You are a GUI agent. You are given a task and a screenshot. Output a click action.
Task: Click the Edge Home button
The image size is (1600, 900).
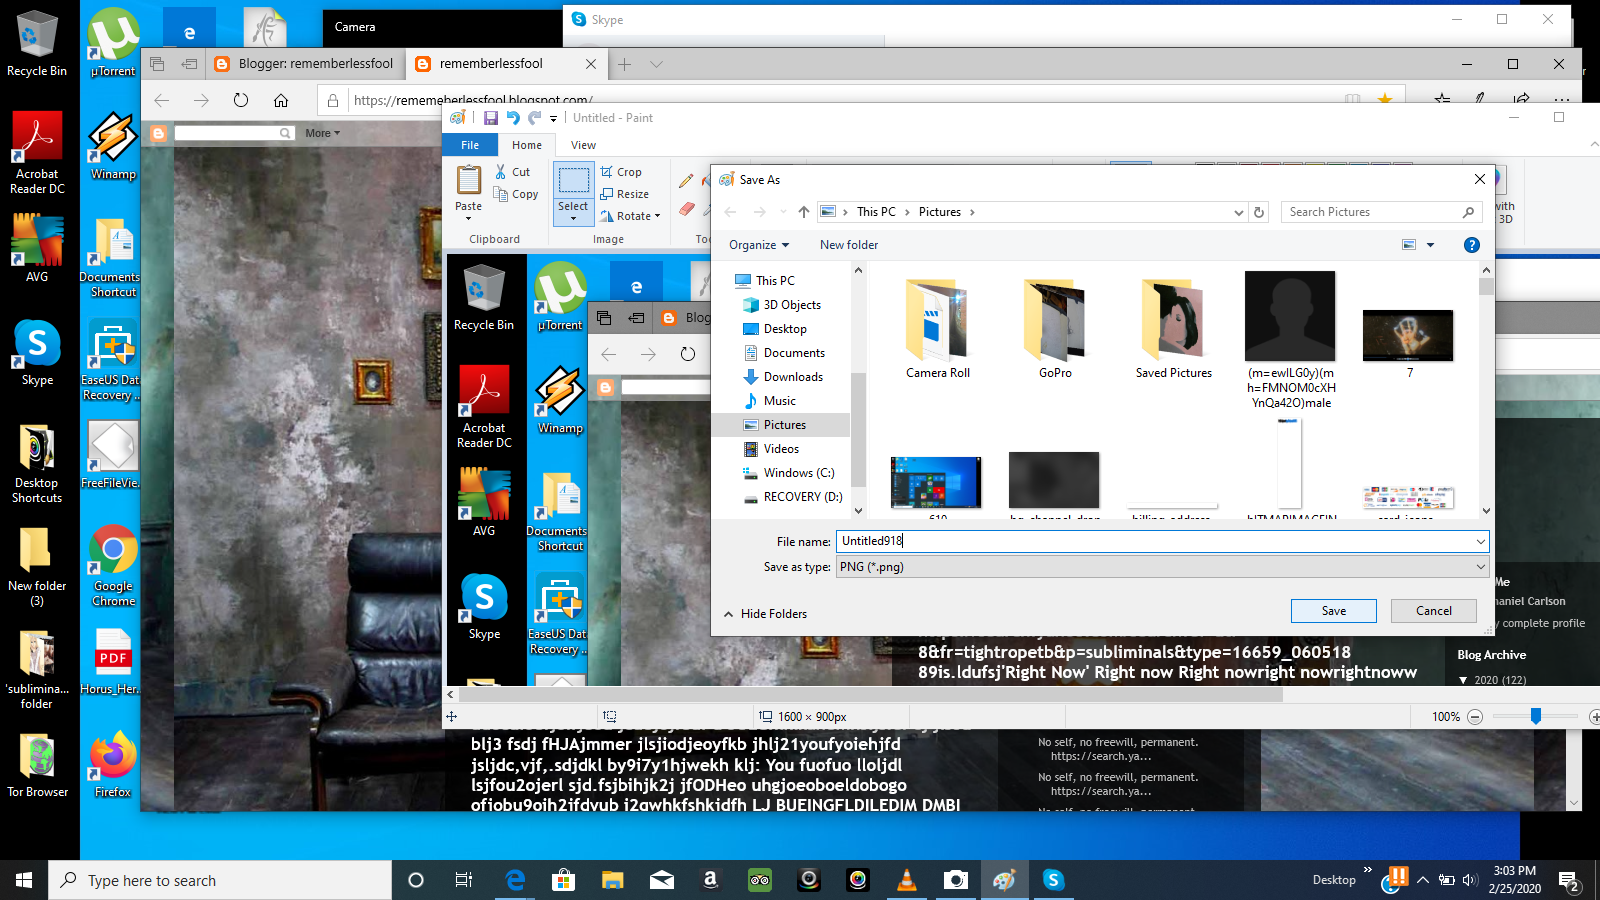tap(281, 100)
